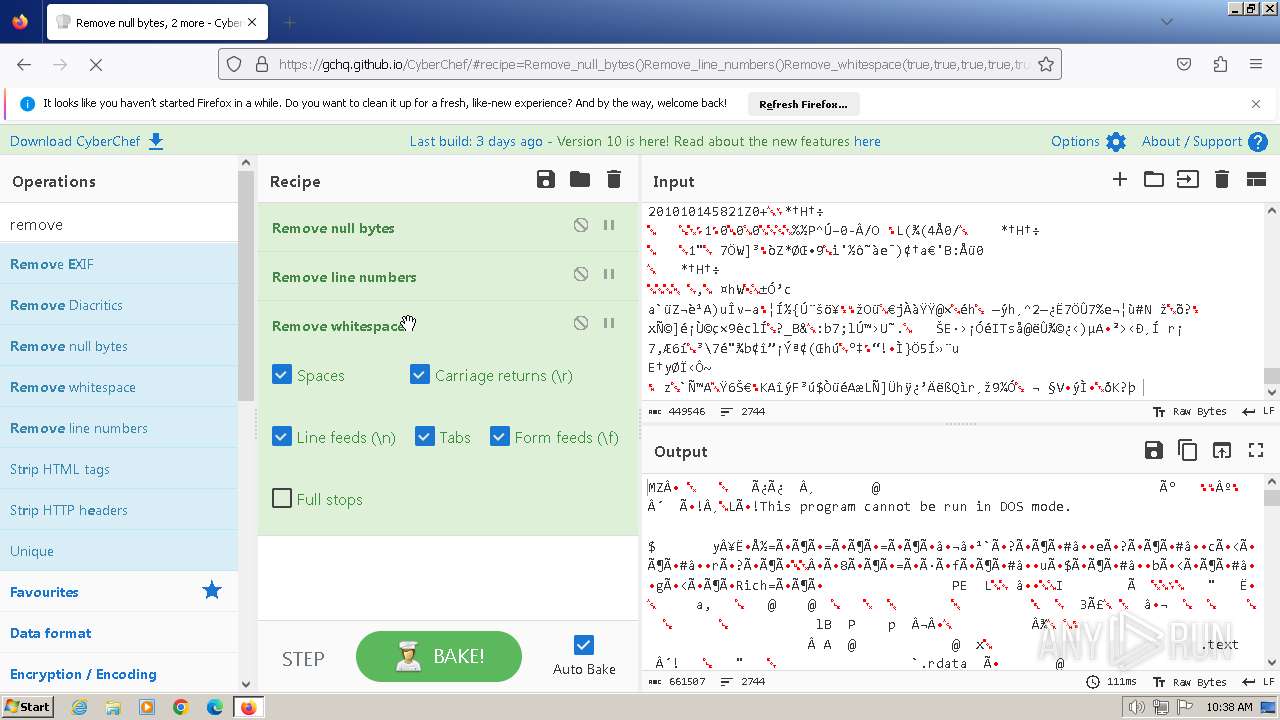Save the recipe with the floppy icon

[545, 180]
